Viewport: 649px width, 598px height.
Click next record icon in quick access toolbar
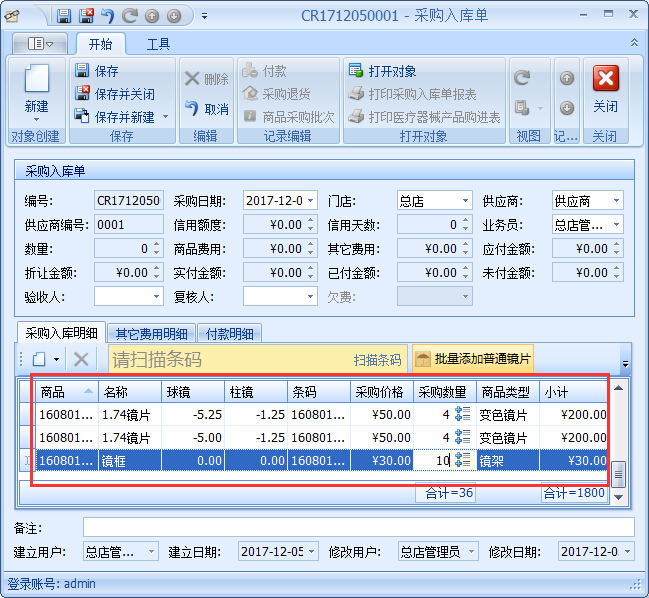(x=174, y=16)
